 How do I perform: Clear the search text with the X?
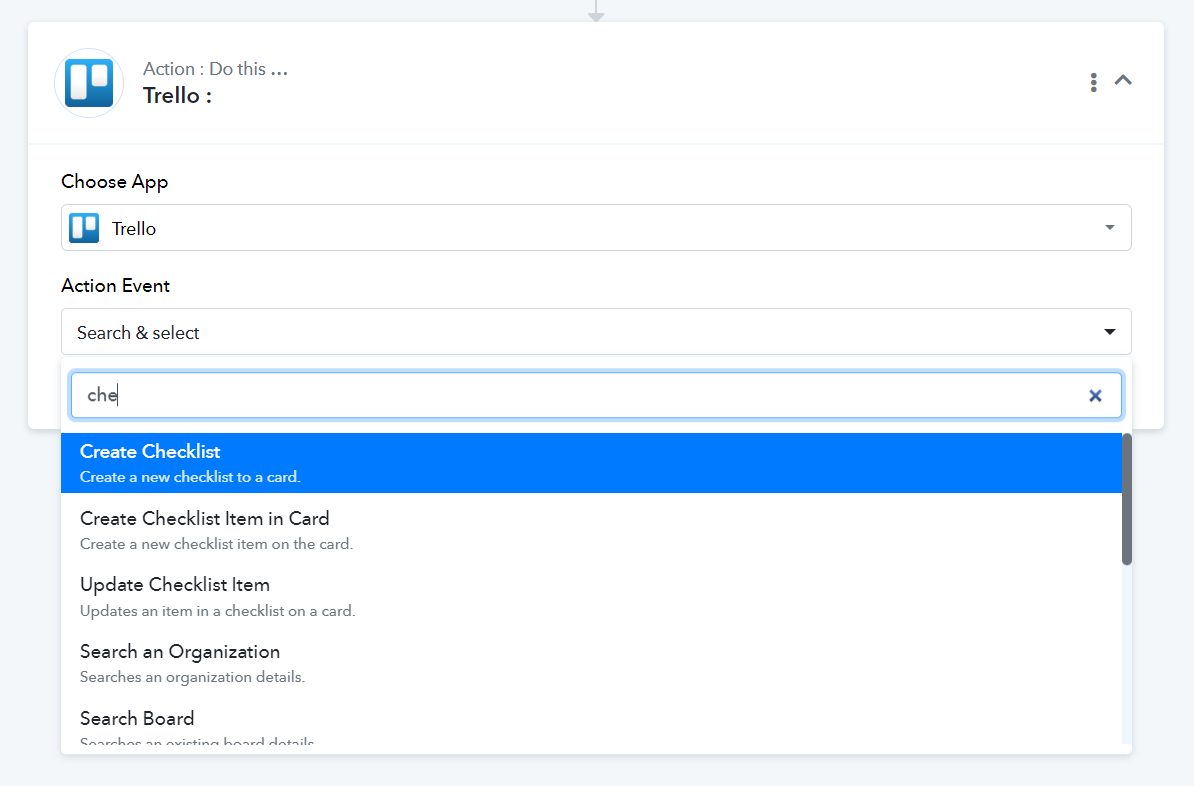1095,395
